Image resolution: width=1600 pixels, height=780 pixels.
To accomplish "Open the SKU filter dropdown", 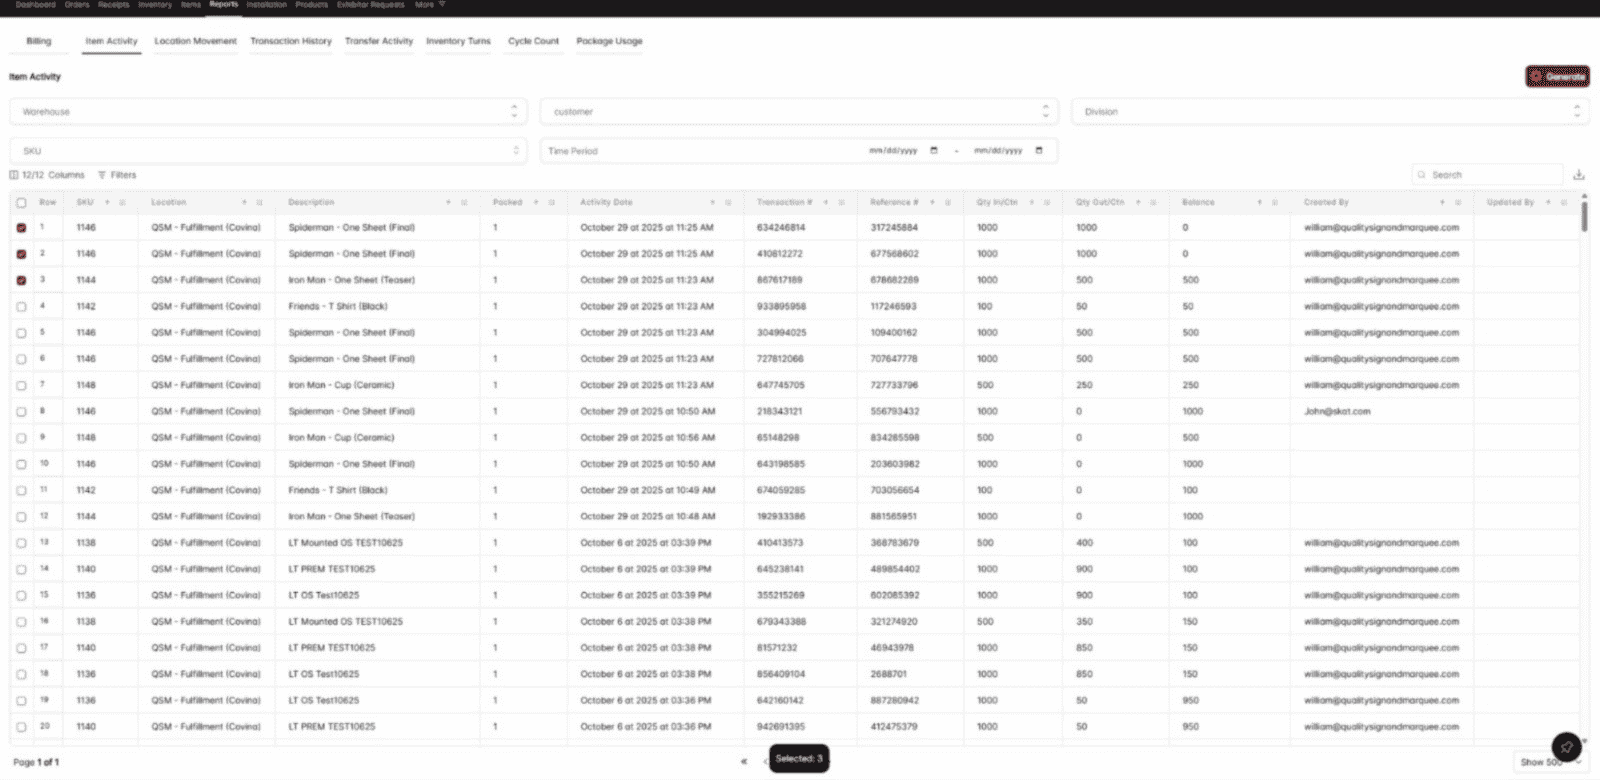I will point(268,151).
